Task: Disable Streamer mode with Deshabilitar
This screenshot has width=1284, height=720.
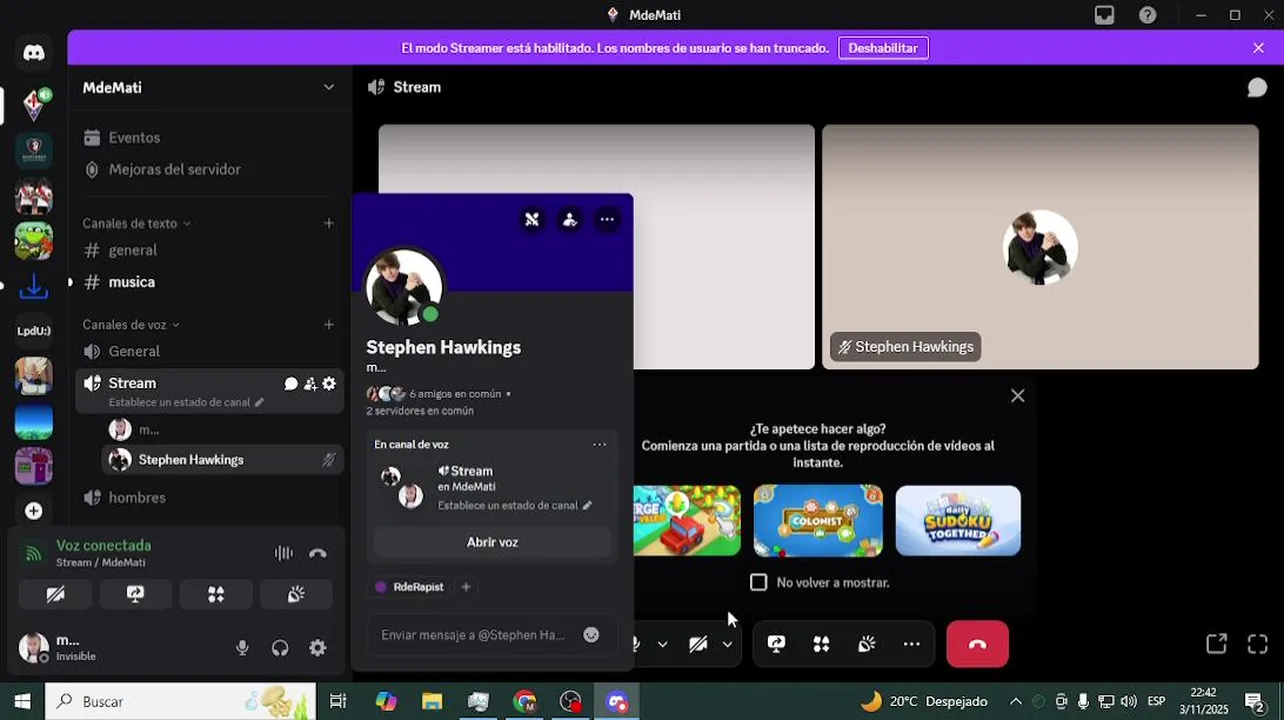Action: click(883, 48)
